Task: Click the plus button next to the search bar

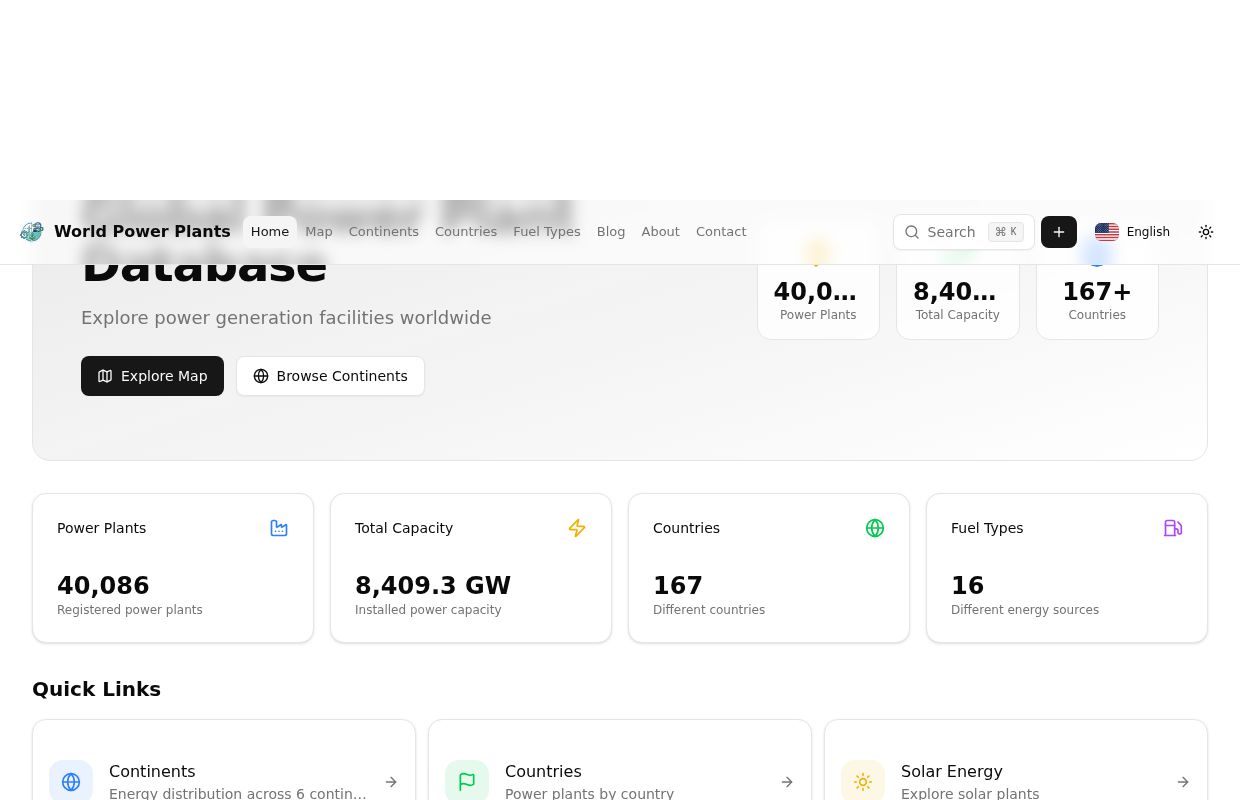Action: click(x=1059, y=232)
